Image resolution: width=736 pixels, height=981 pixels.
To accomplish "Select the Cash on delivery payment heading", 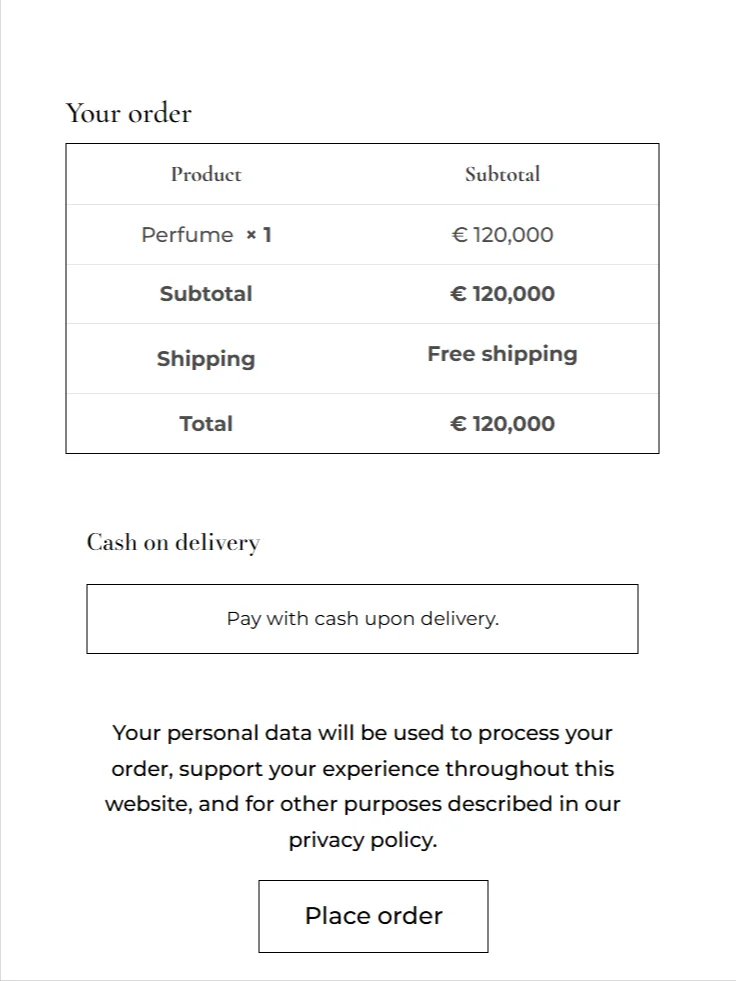I will (173, 543).
